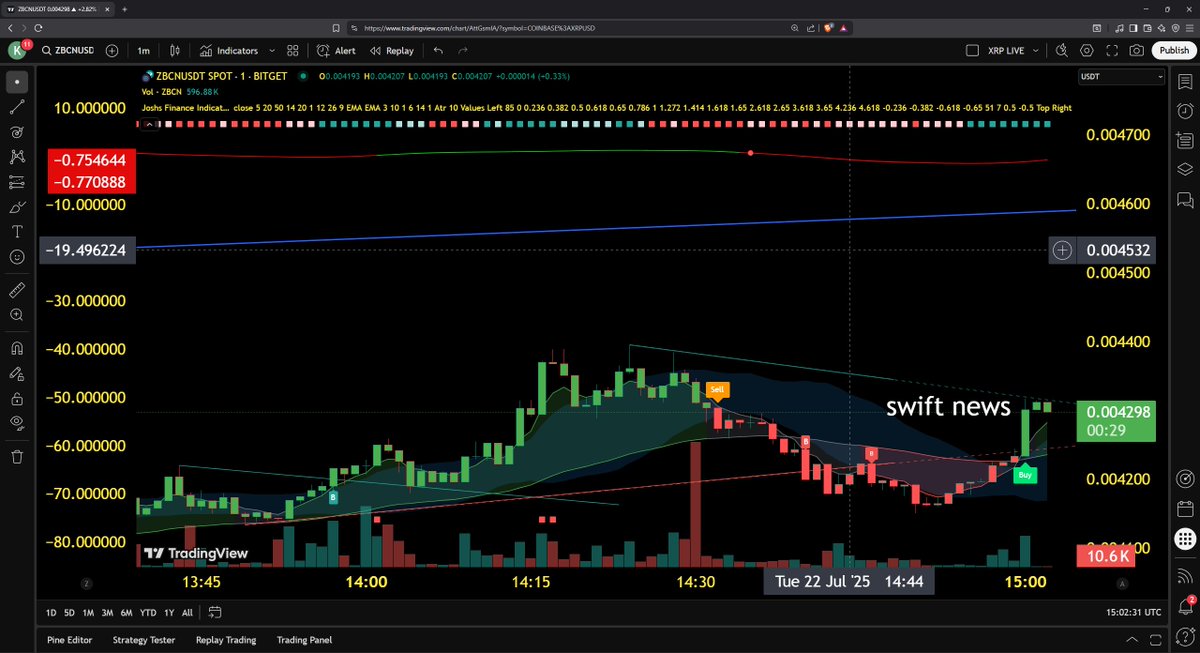This screenshot has height=653, width=1200.
Task: Click the compare or add symbol plus icon
Action: pos(111,50)
